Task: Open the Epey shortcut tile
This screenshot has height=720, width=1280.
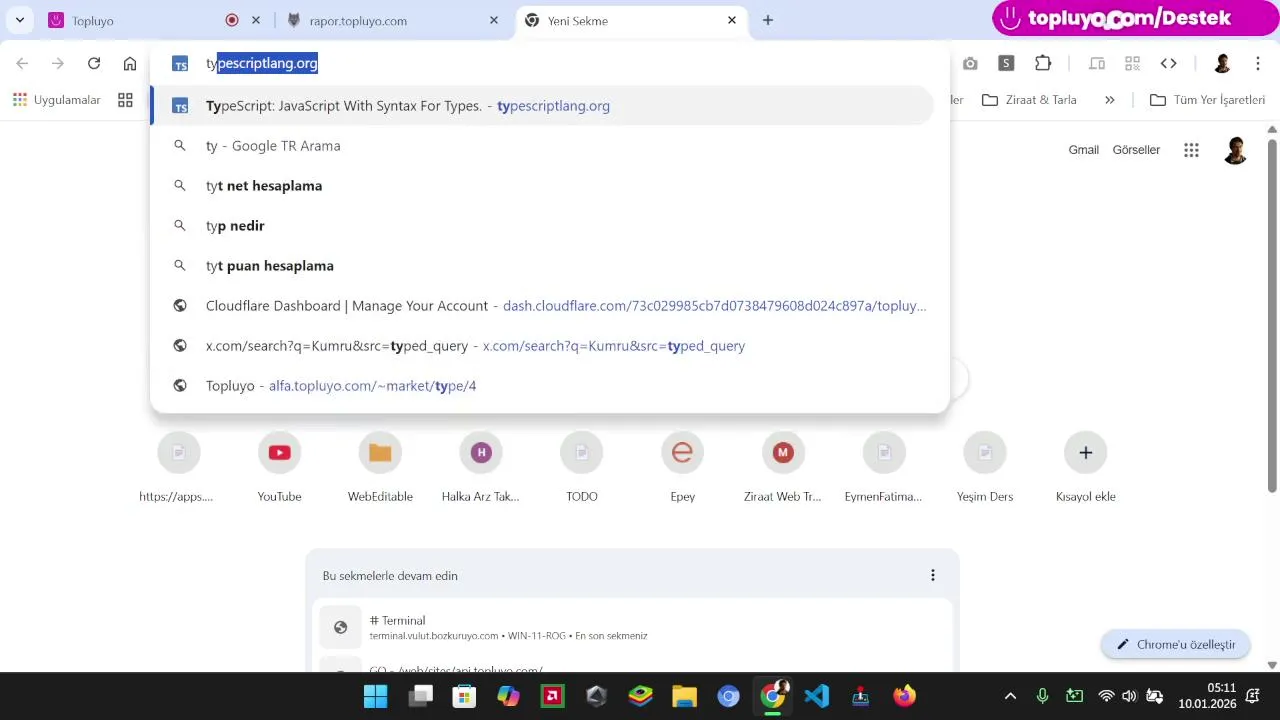Action: (x=682, y=468)
